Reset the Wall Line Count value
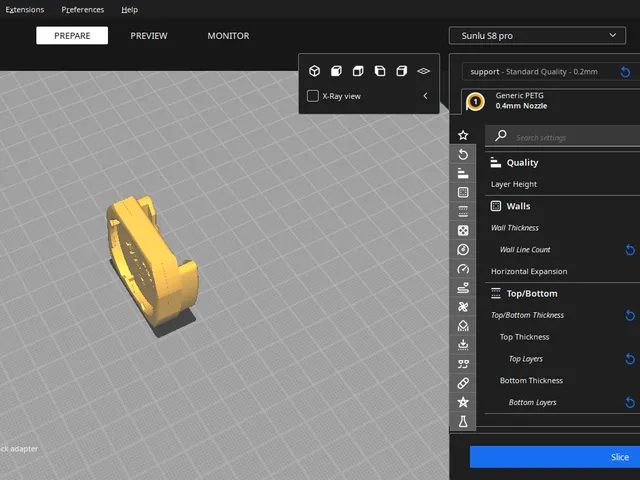640x480 pixels. (630, 250)
